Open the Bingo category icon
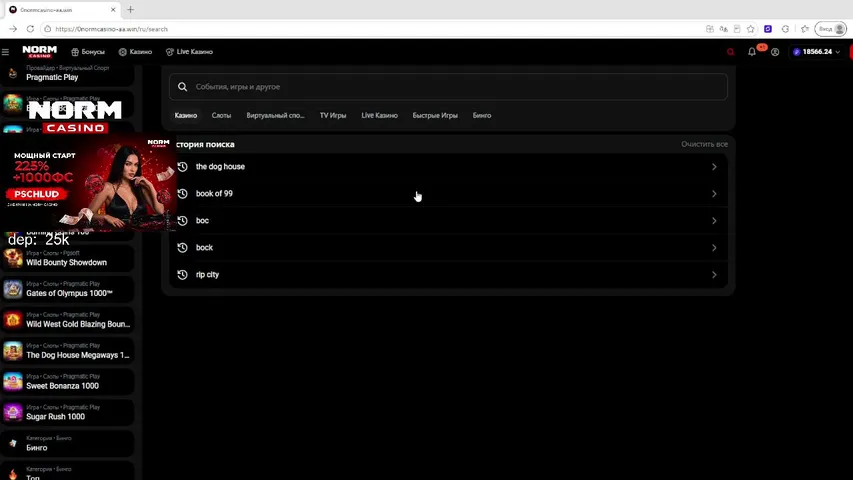The image size is (853, 480). point(13,444)
